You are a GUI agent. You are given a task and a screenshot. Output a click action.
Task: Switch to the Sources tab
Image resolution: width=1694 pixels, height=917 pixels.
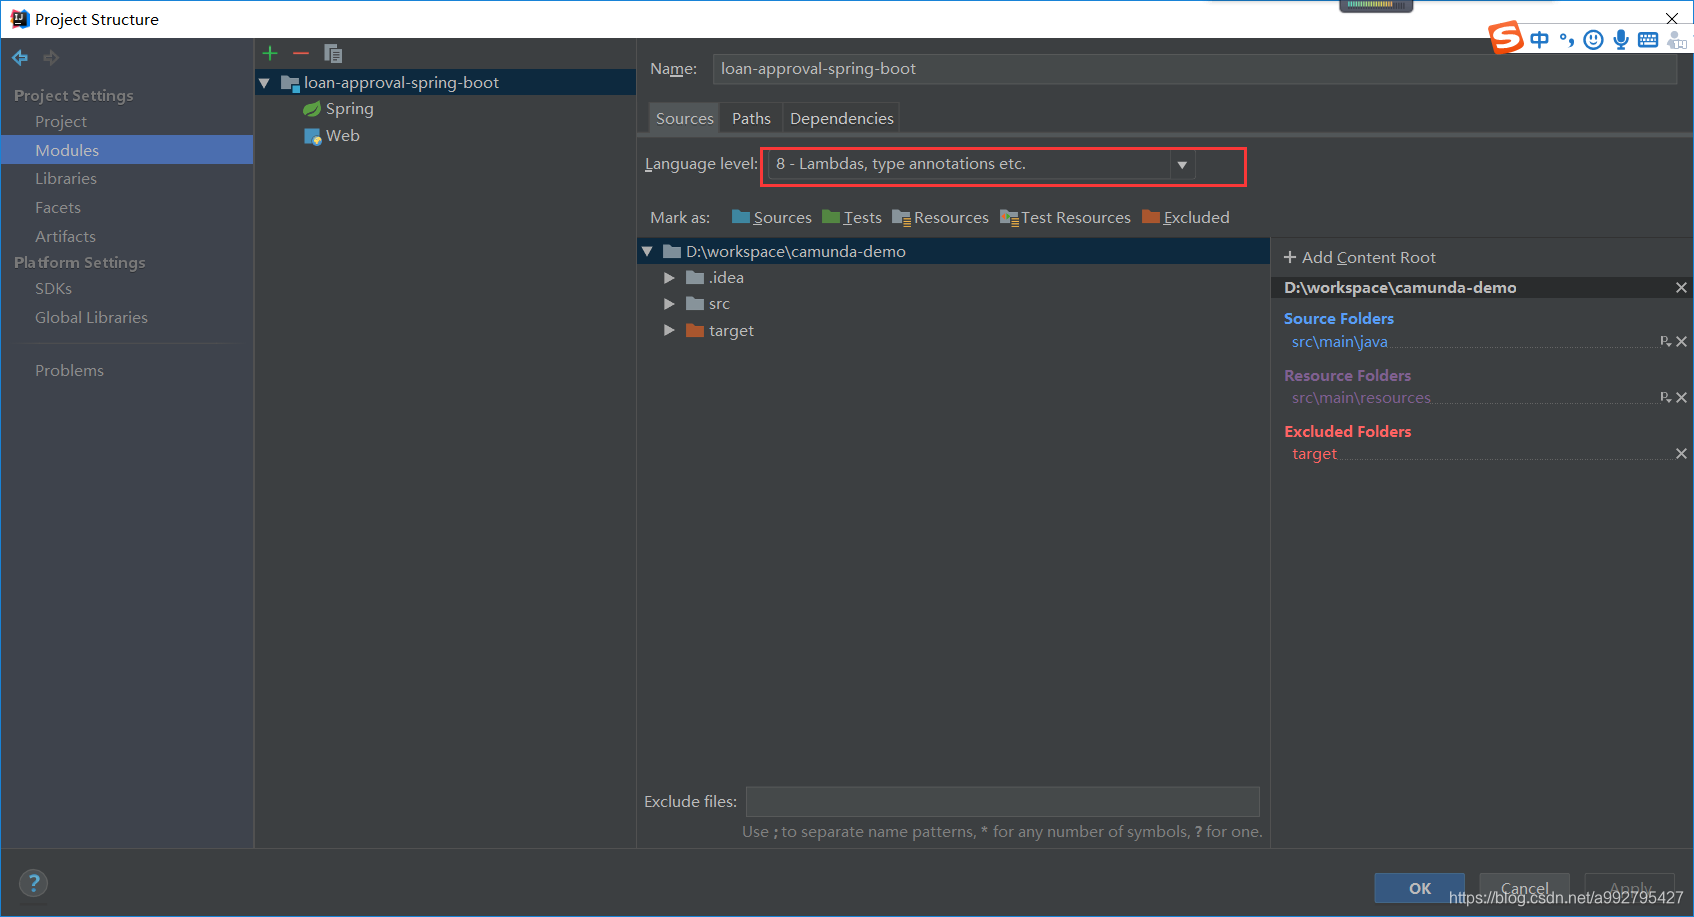pyautogui.click(x=684, y=118)
